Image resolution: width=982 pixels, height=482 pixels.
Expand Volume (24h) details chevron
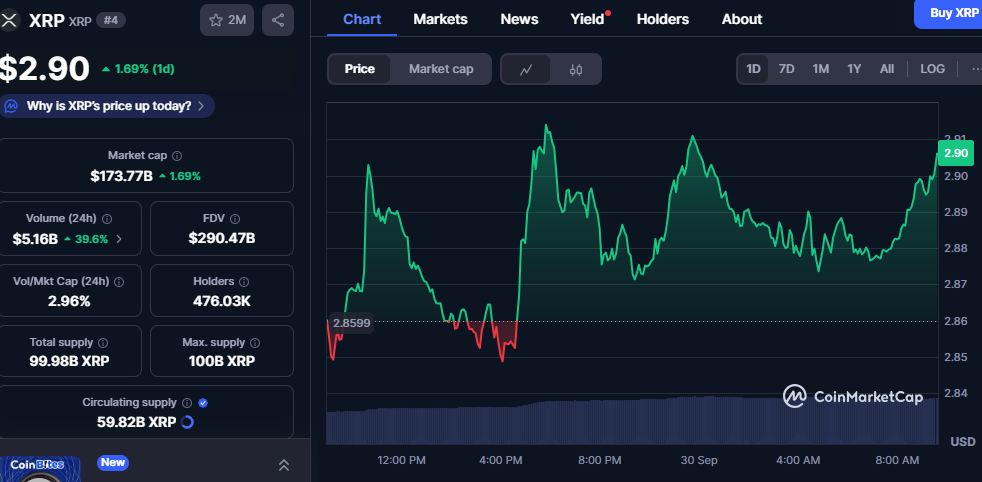pyautogui.click(x=120, y=239)
